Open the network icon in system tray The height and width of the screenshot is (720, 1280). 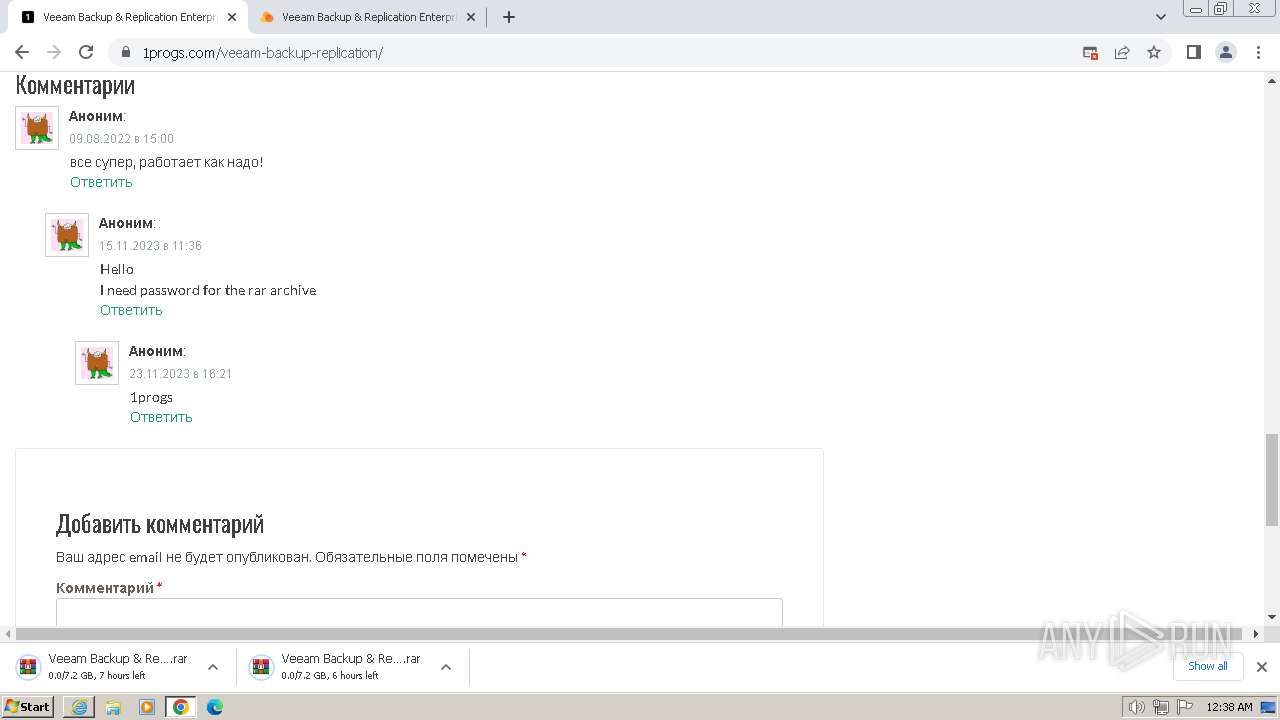1160,707
